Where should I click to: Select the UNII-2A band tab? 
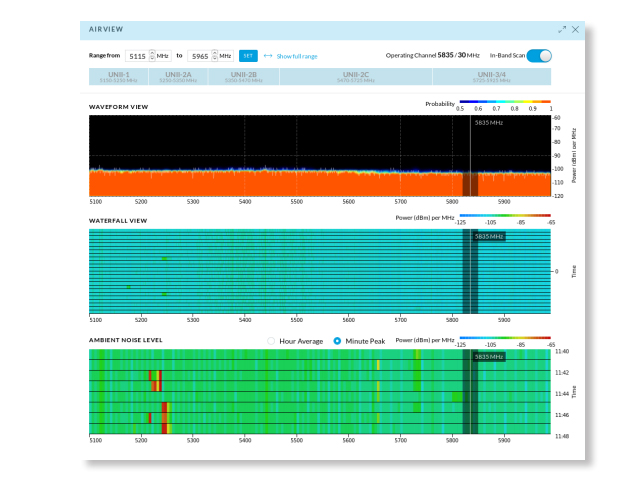coord(178,76)
